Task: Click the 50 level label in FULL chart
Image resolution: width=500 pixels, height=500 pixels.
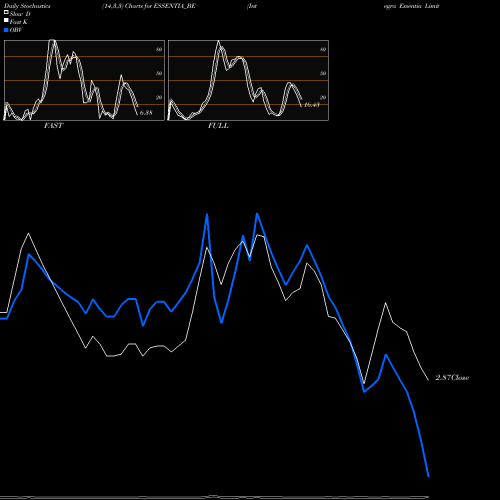Action: 323,73
